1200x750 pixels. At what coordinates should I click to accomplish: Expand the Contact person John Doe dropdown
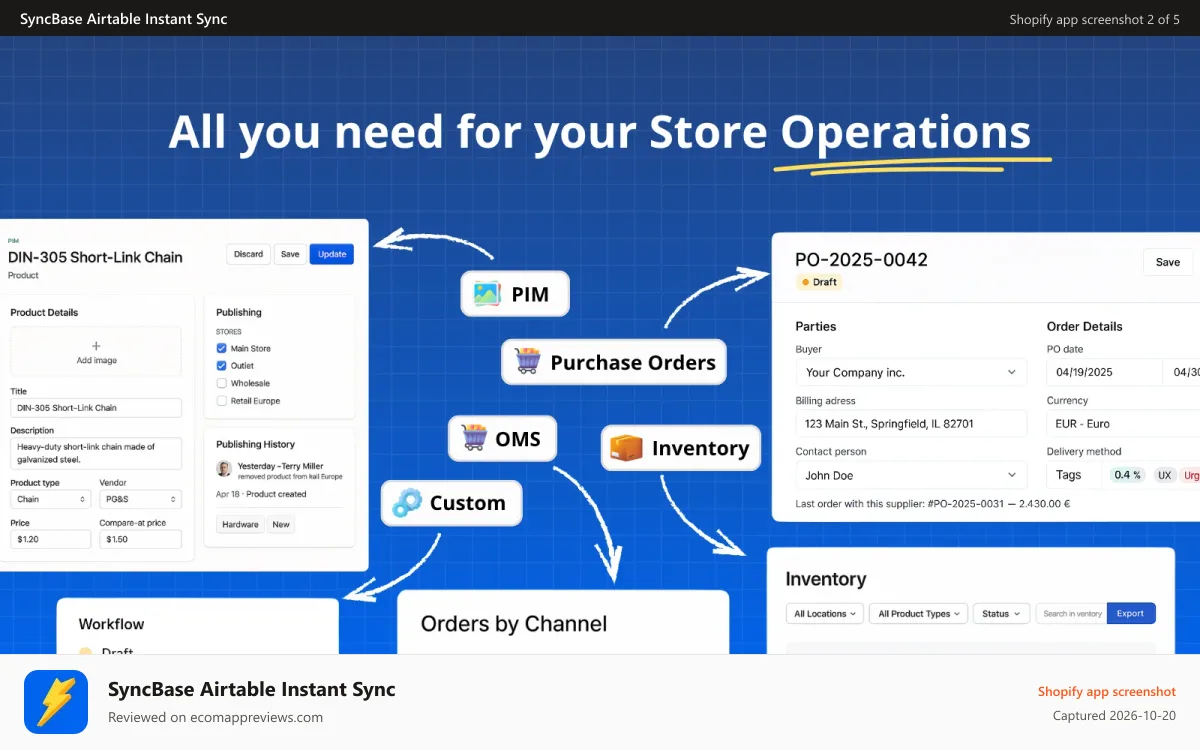[910, 475]
